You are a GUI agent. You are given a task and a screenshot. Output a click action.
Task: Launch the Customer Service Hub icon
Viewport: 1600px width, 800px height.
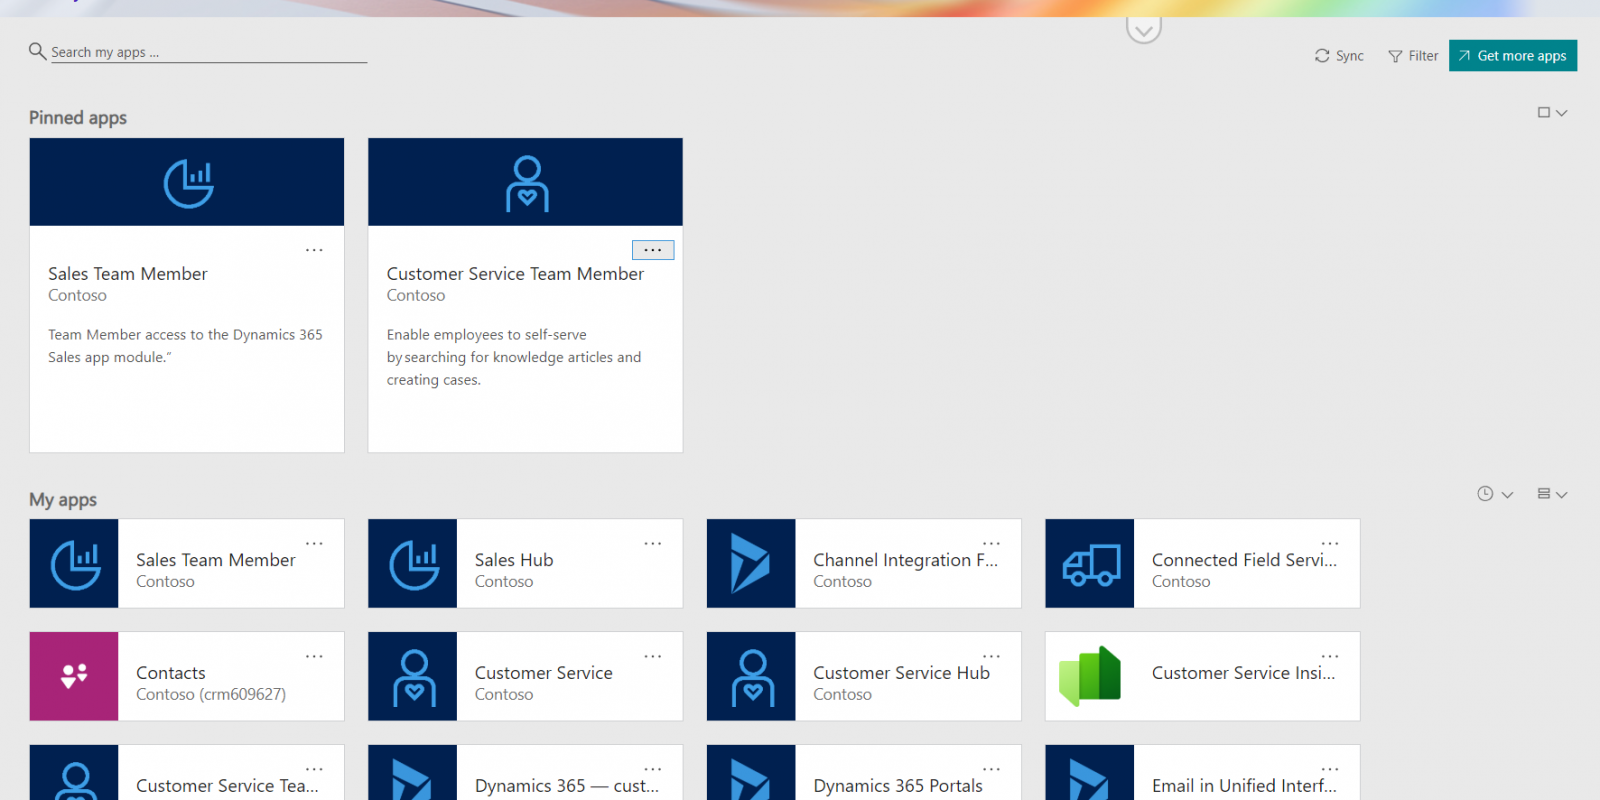pyautogui.click(x=751, y=676)
